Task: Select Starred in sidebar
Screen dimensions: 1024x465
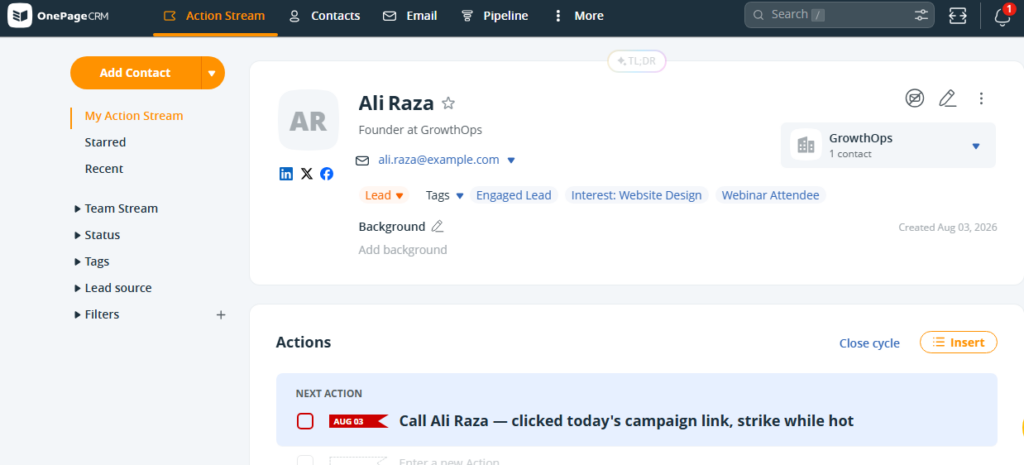Action: (105, 142)
